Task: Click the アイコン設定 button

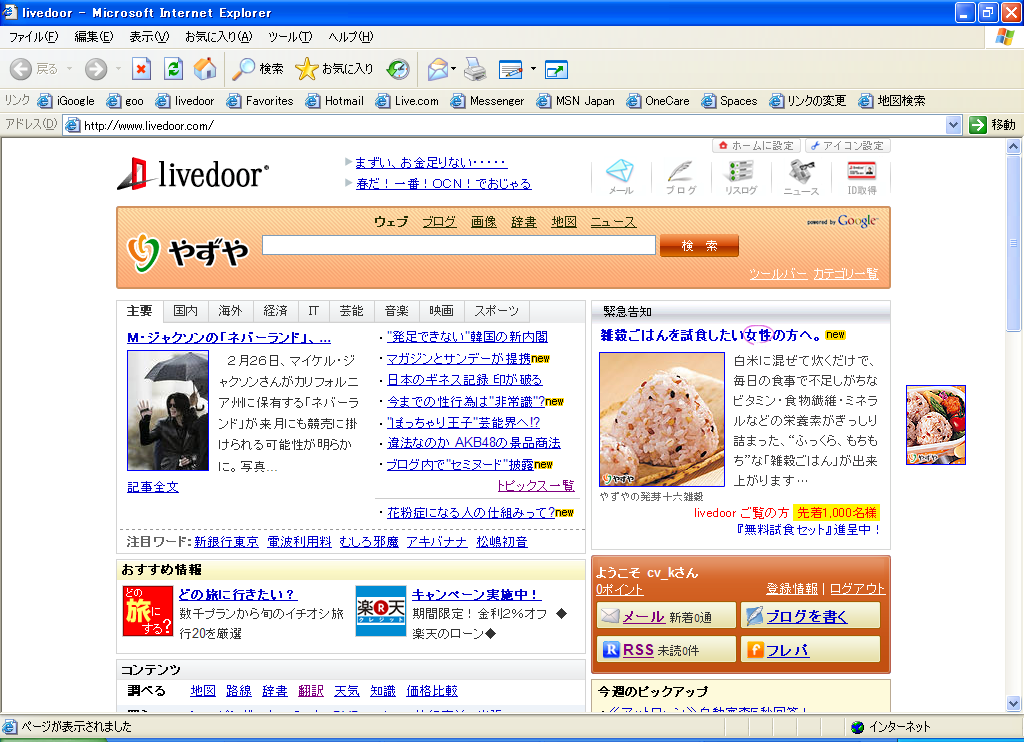Action: [847, 146]
